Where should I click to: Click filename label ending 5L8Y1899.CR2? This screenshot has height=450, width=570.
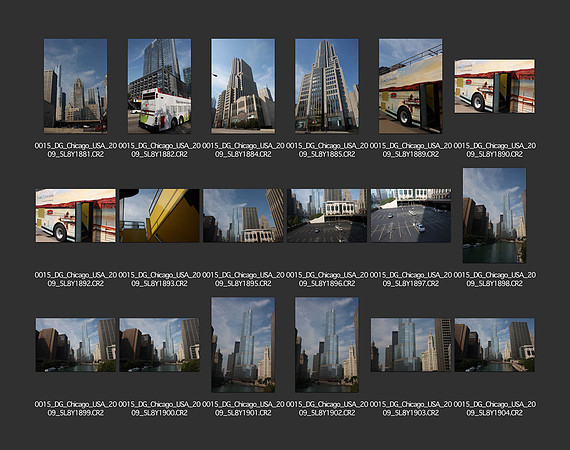pos(76,409)
